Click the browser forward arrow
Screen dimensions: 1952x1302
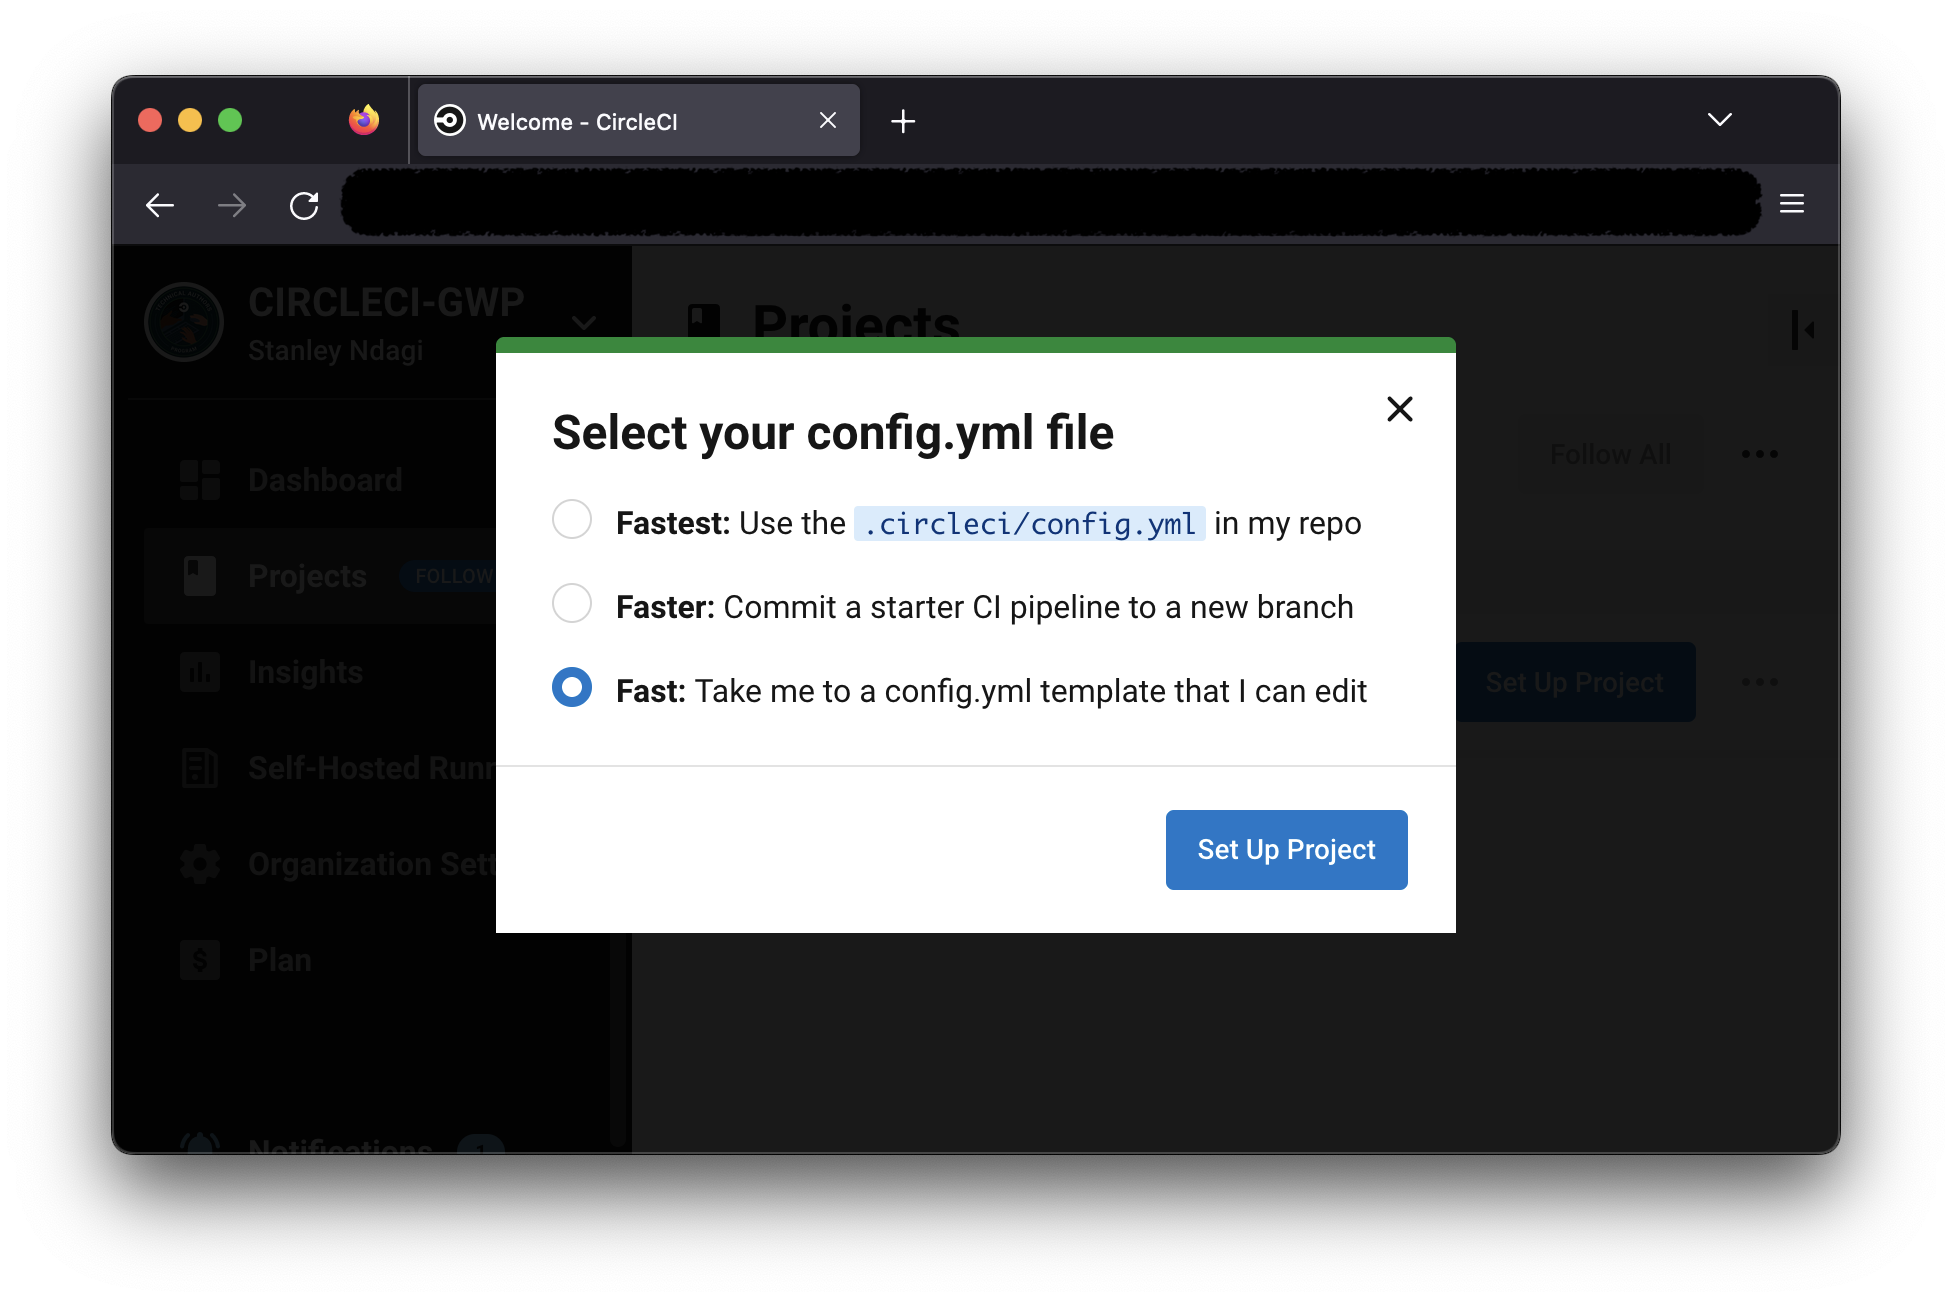(232, 206)
